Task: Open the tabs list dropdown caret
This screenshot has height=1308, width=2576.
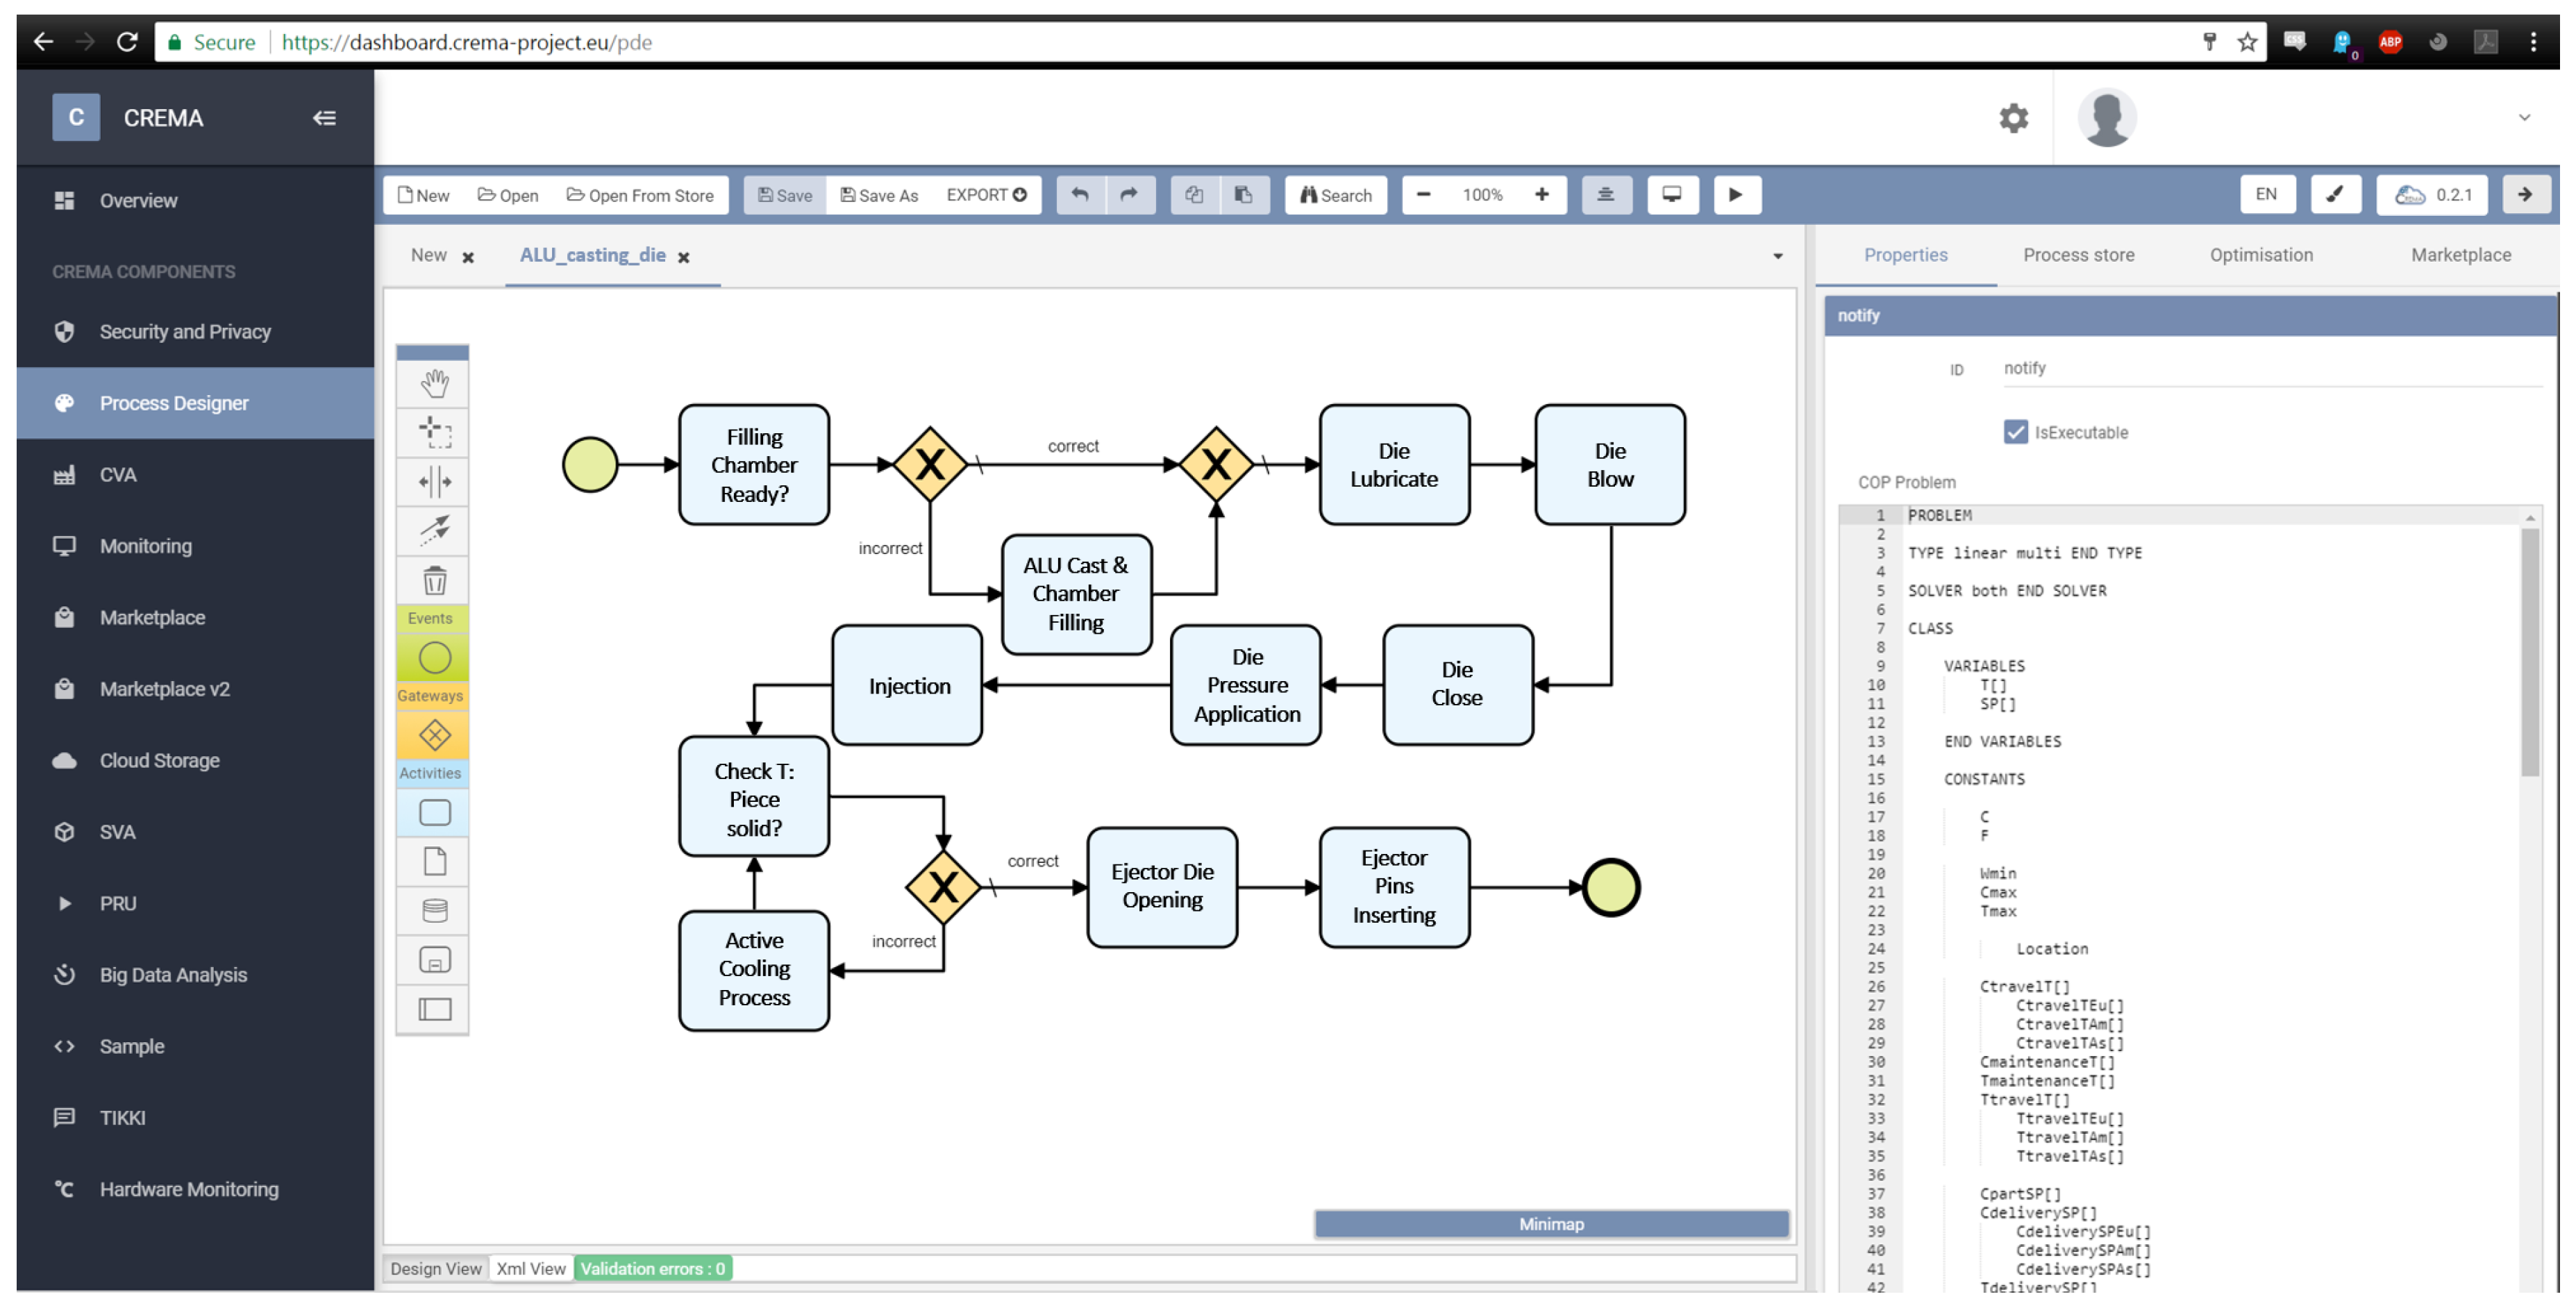Action: tap(1777, 257)
